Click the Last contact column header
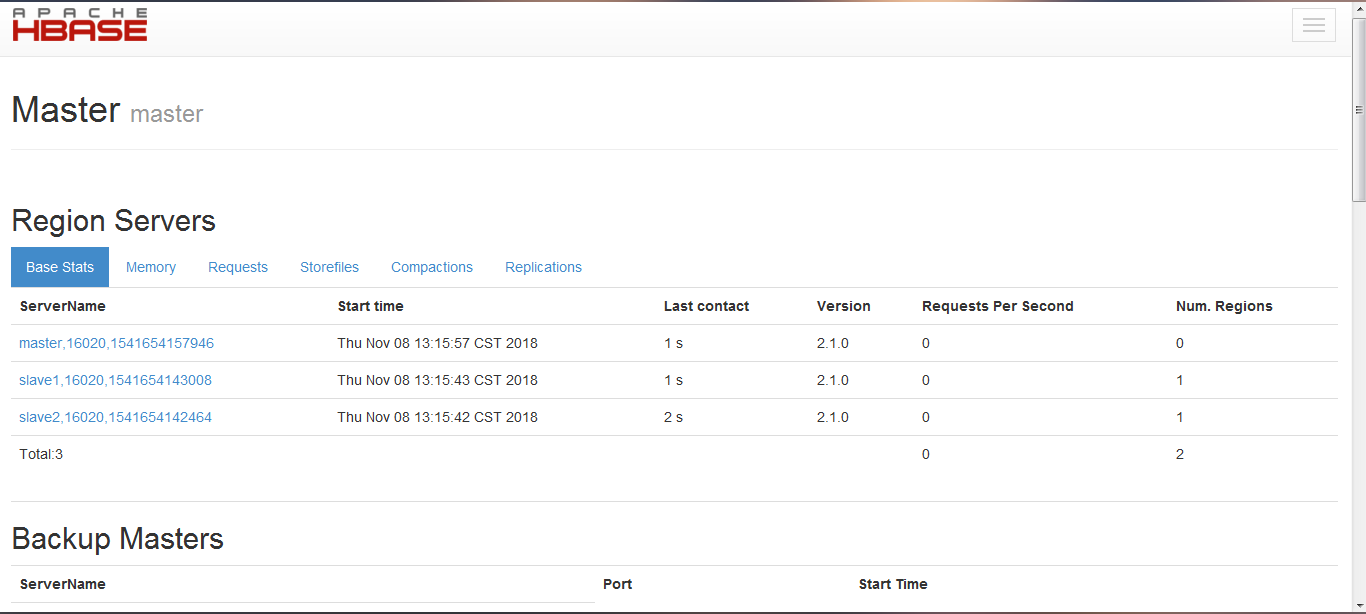Viewport: 1366px width, 614px height. coord(706,306)
